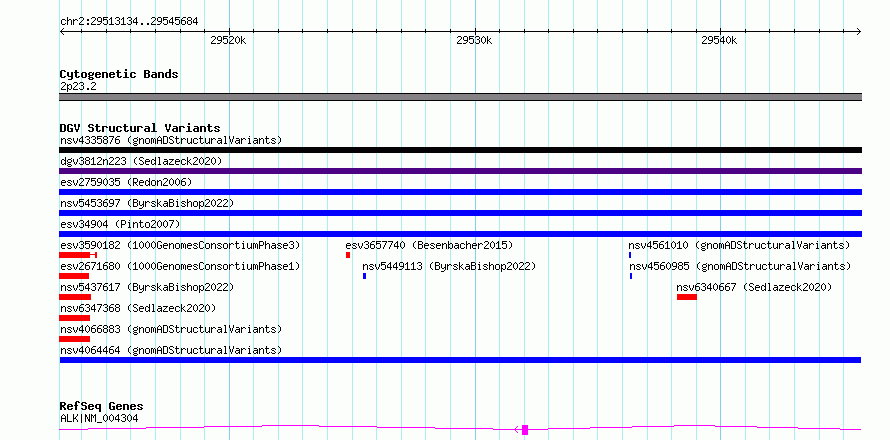
Task: Click red bar under nsv5437617
Action: click(x=75, y=297)
